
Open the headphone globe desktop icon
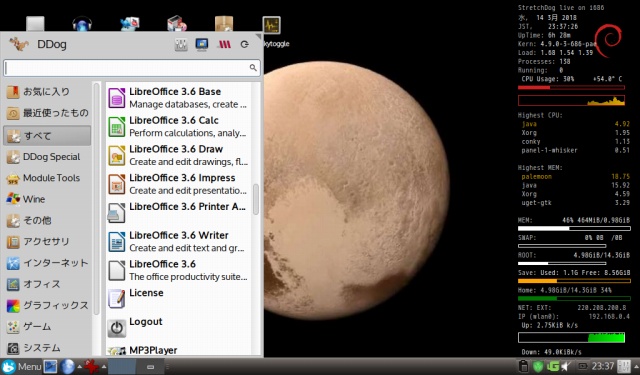(82, 24)
